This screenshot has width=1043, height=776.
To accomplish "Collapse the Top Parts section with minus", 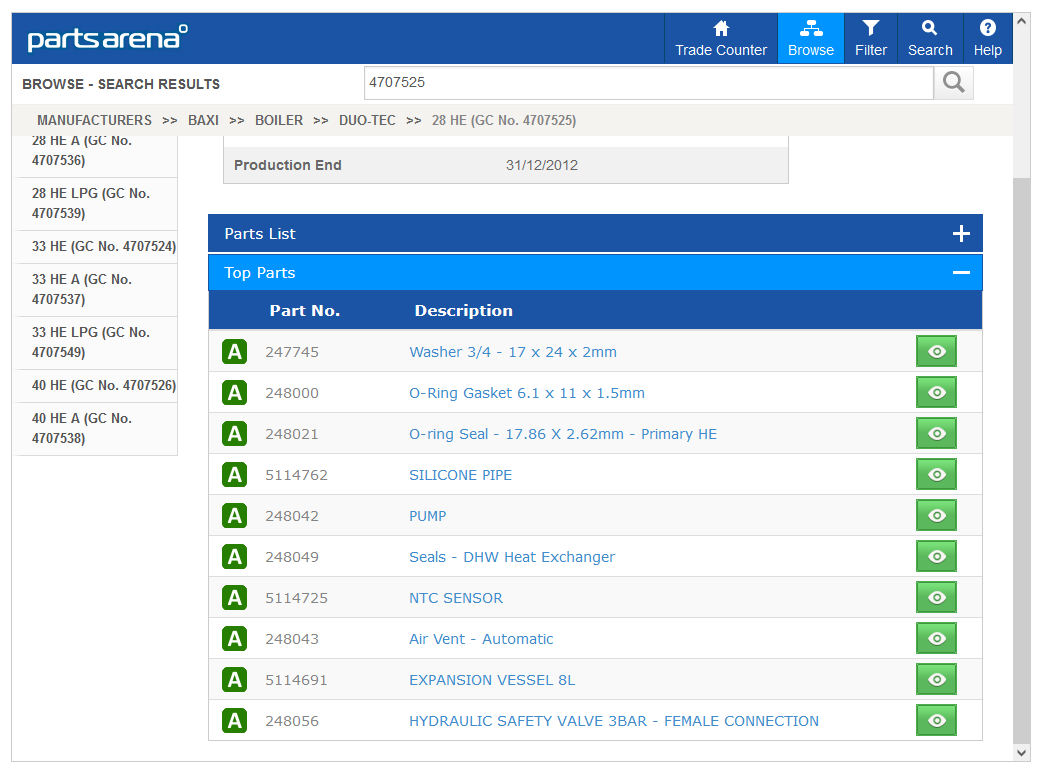I will (961, 273).
